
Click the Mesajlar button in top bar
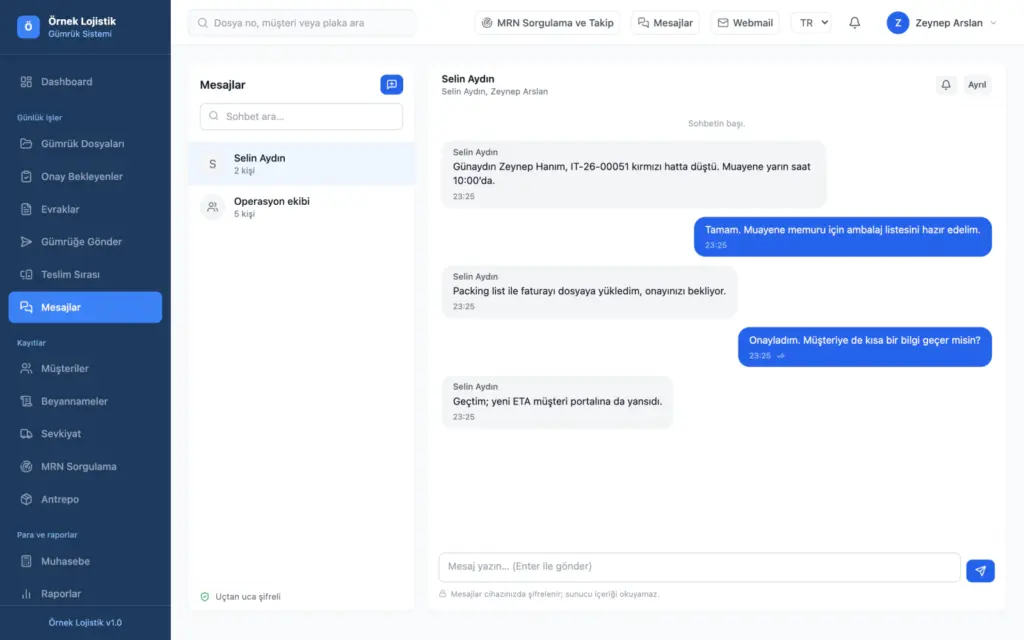665,23
